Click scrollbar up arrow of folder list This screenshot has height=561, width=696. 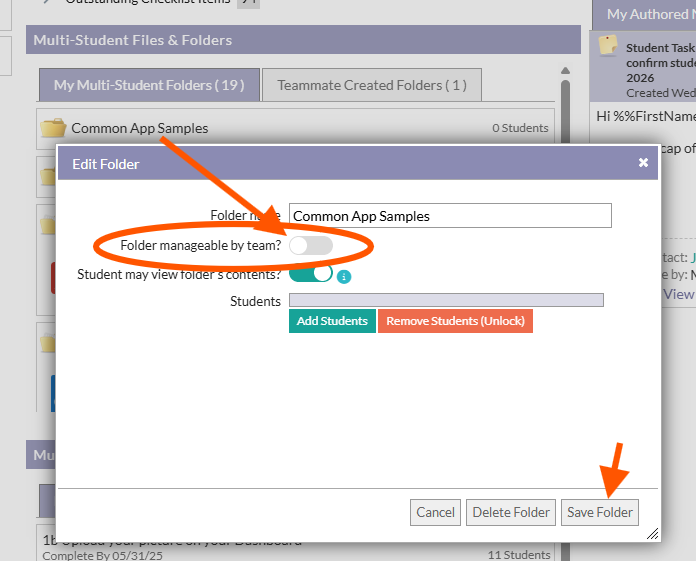tap(566, 71)
